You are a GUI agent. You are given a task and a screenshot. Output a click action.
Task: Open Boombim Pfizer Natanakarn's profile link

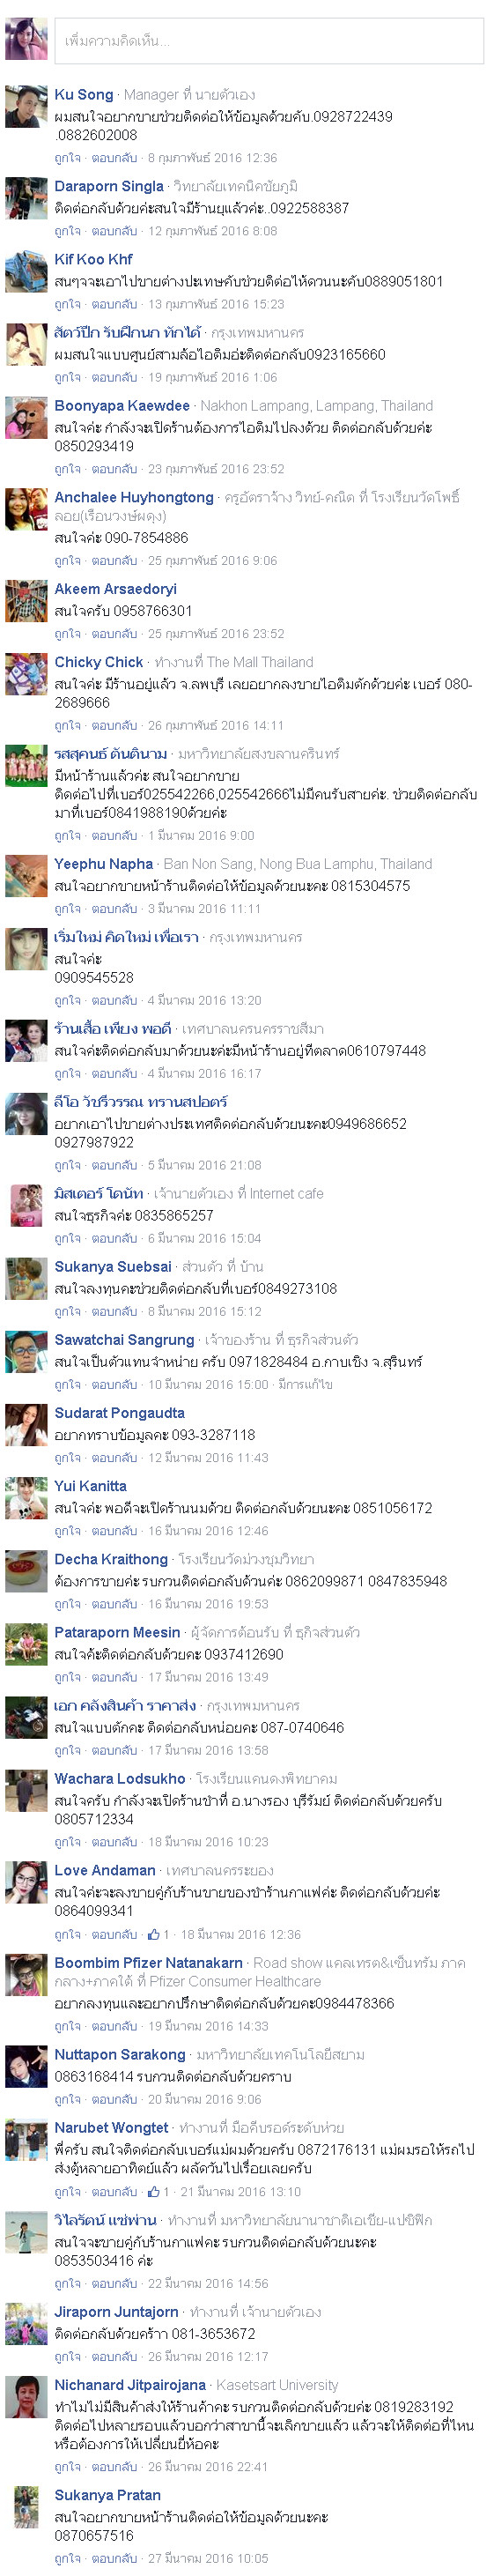pyautogui.click(x=148, y=1962)
